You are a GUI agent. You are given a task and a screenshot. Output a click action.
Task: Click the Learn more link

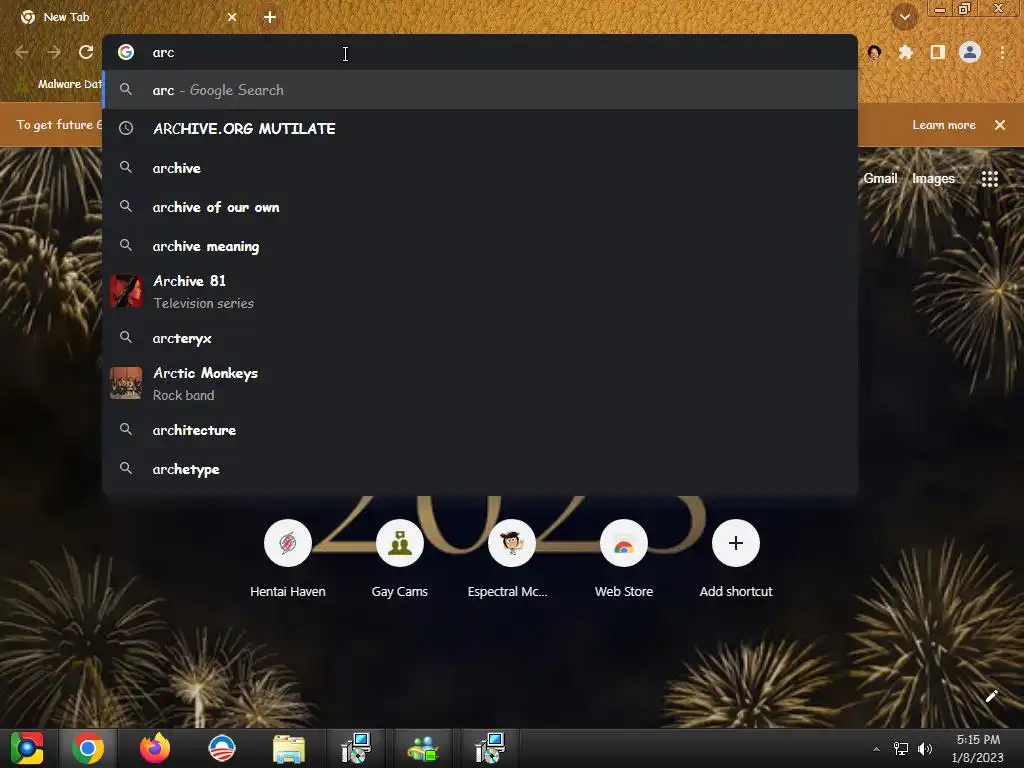[944, 125]
